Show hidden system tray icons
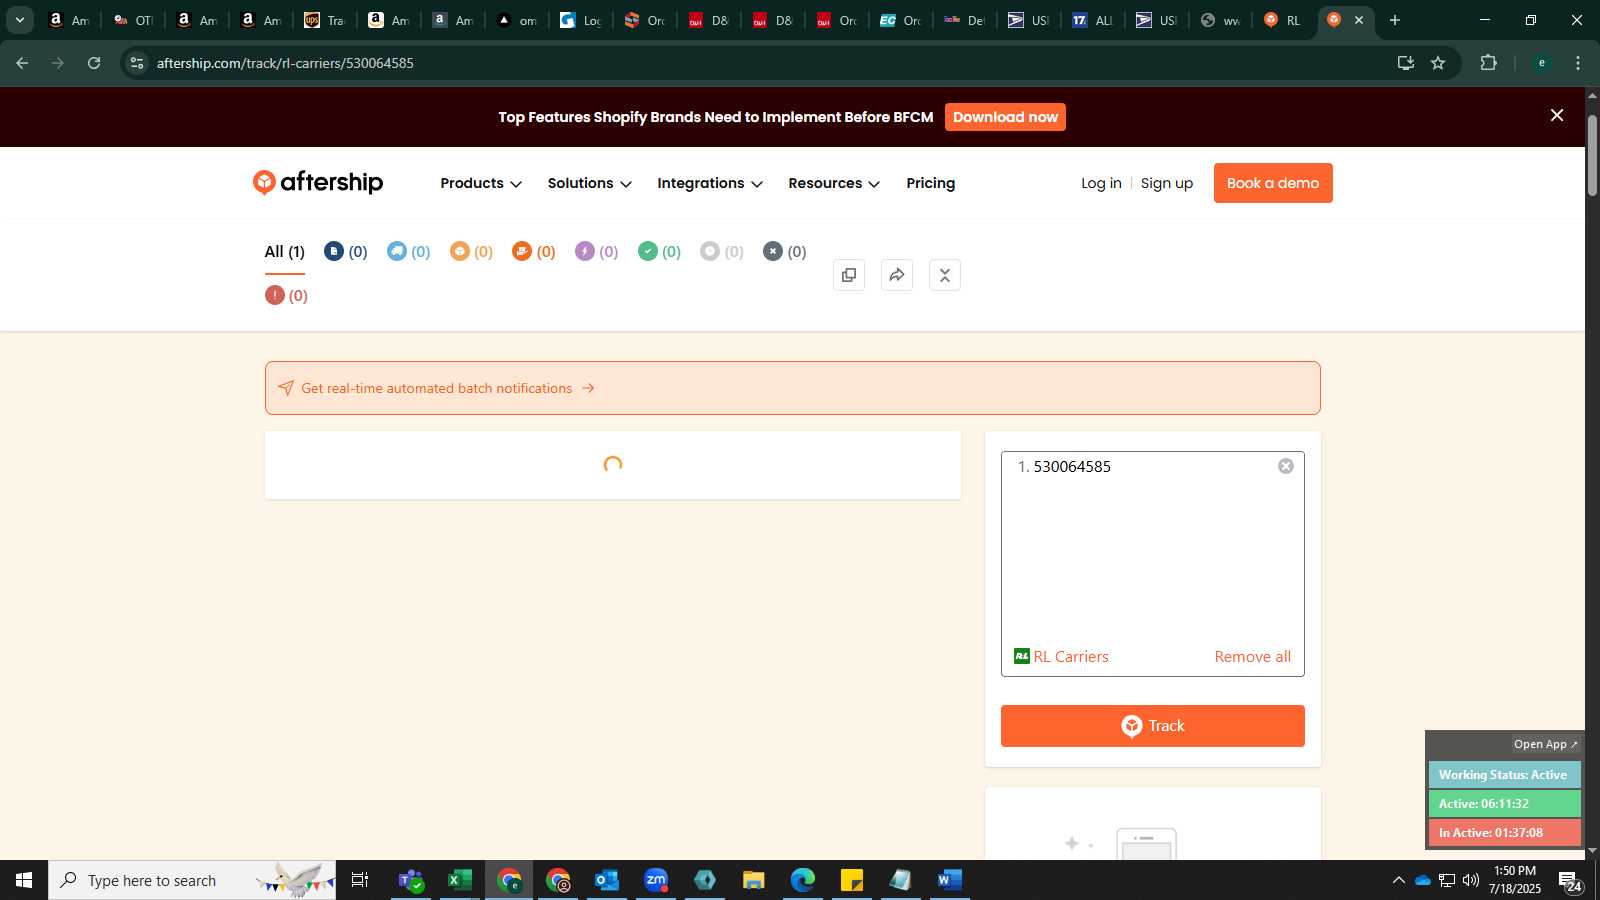The width and height of the screenshot is (1600, 900). (1398, 880)
